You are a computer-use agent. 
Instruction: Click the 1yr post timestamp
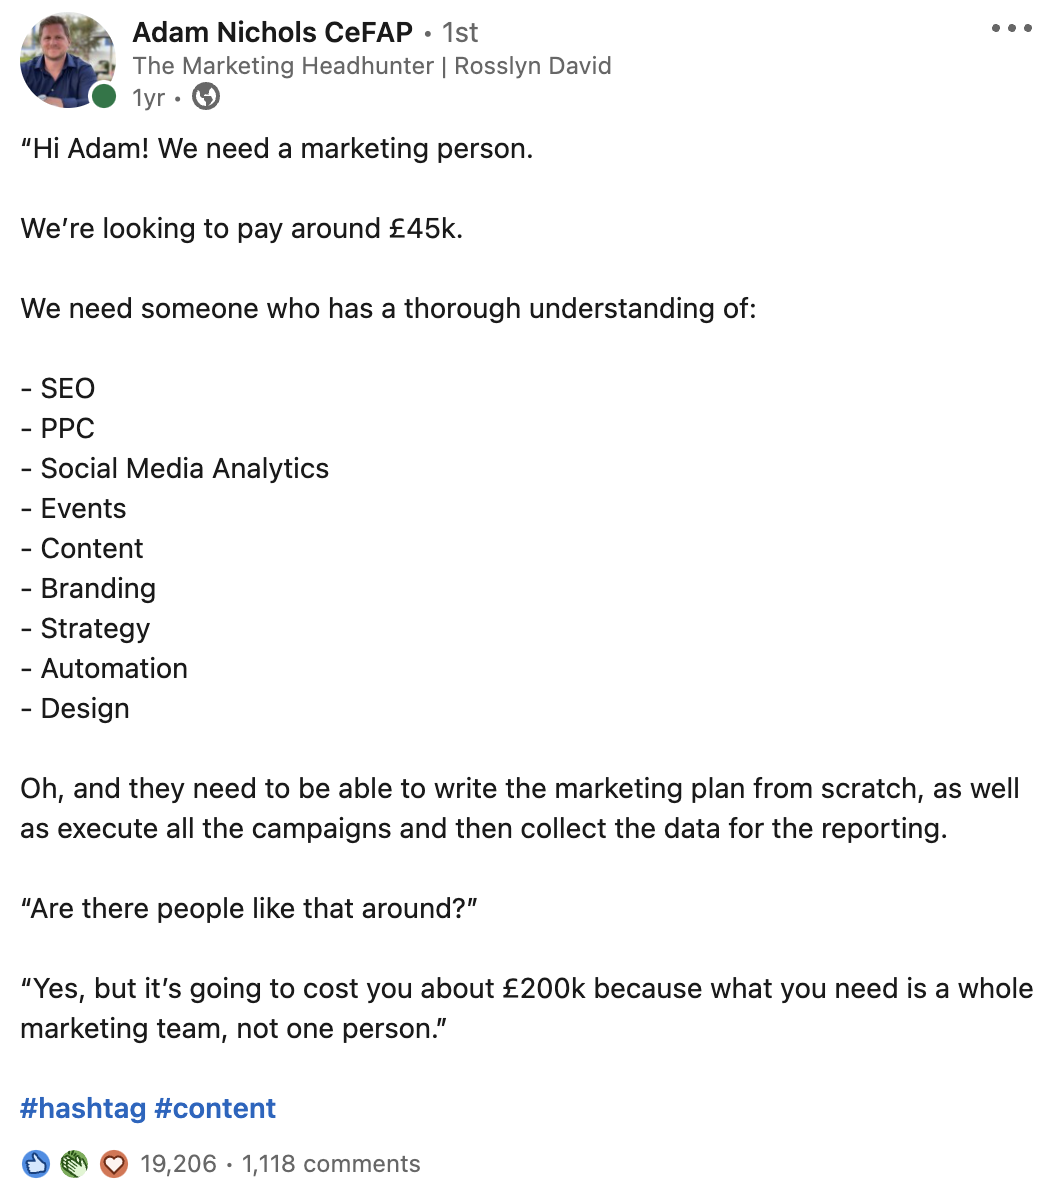tap(148, 97)
